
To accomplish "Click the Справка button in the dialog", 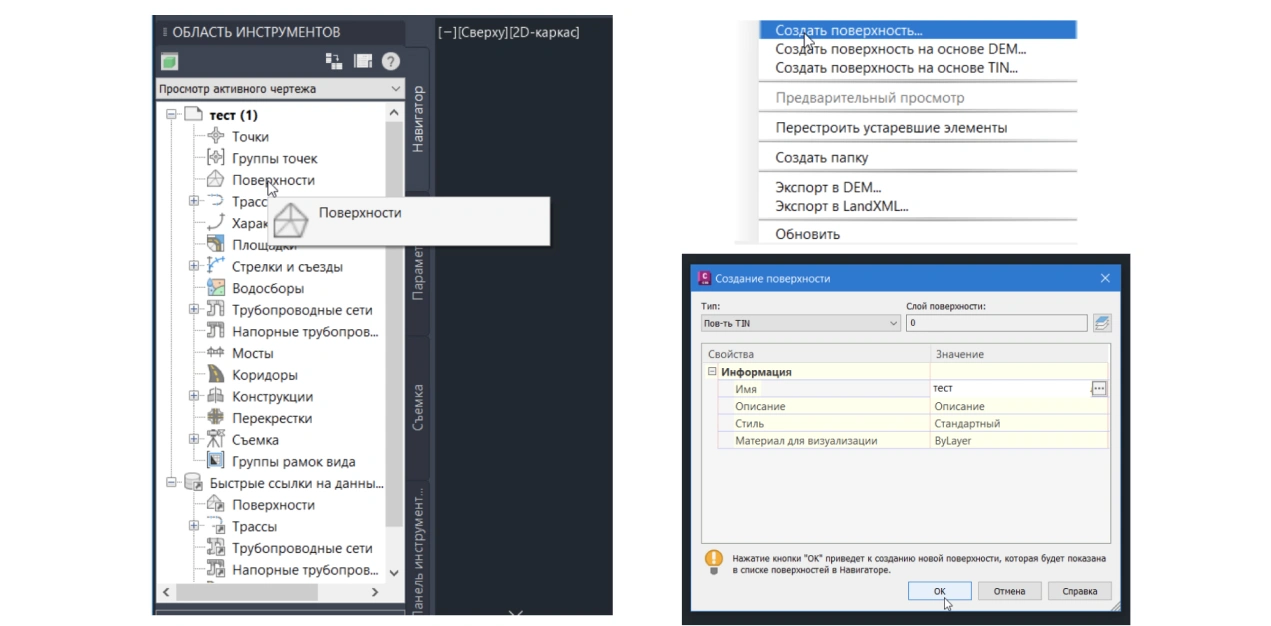I will pos(1079,591).
